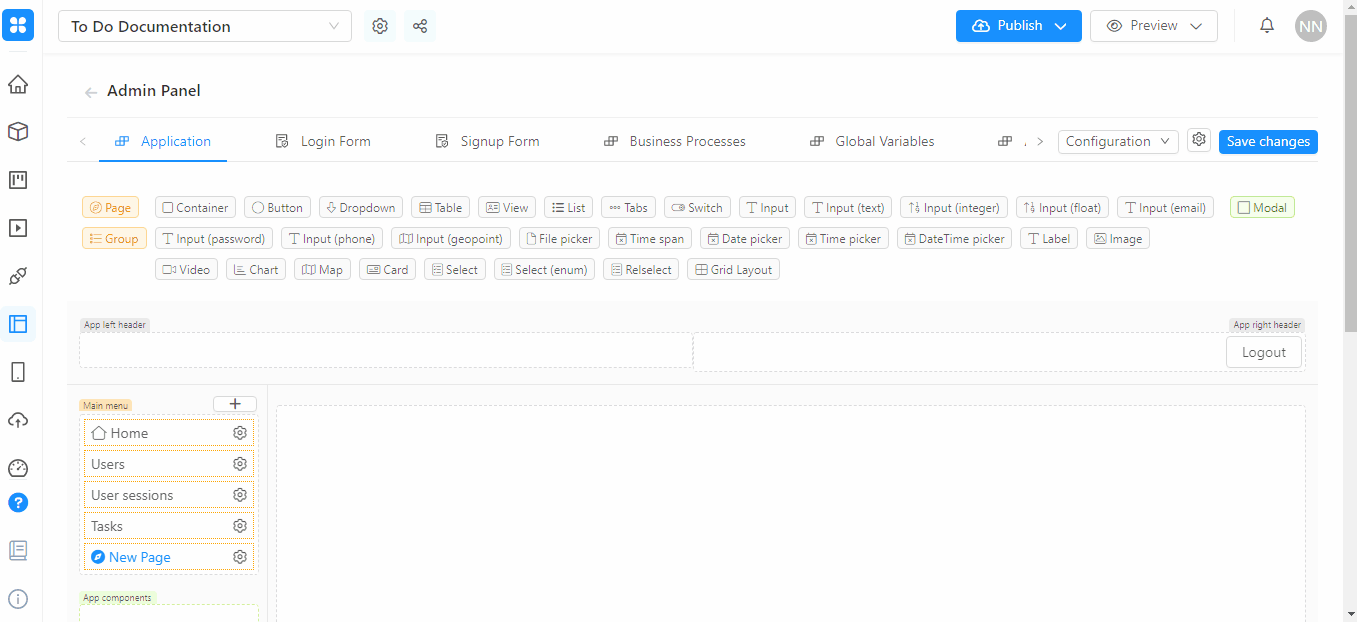This screenshot has width=1357, height=622.
Task: Switch to the Login Form tab
Action: (323, 142)
